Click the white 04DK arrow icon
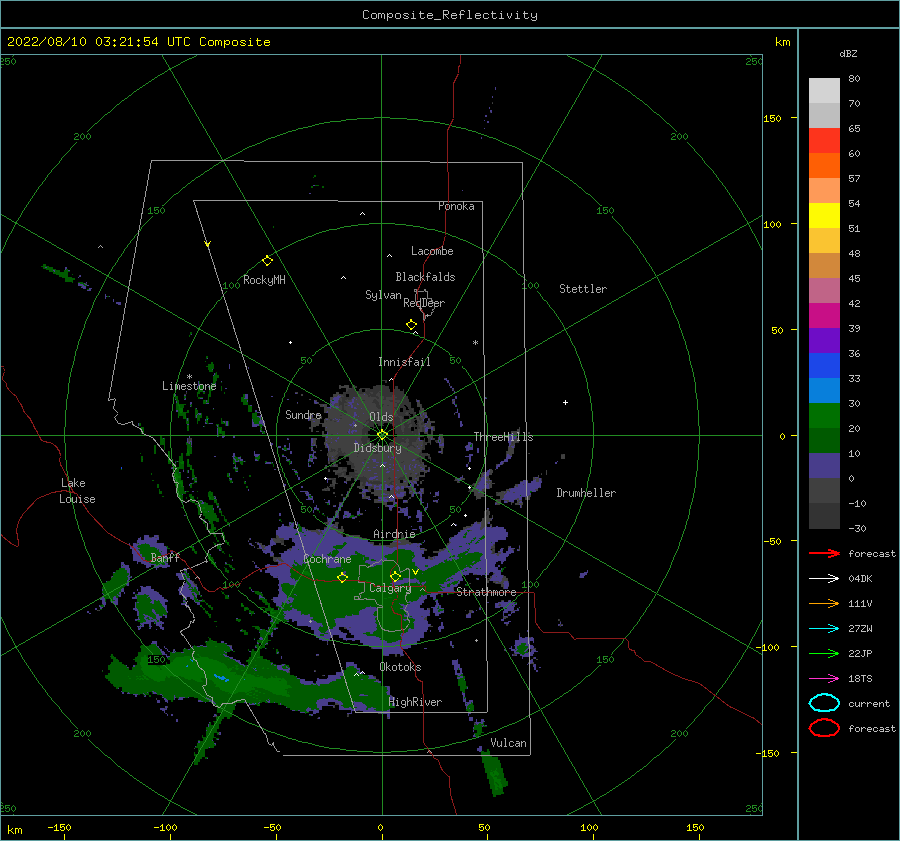 (x=824, y=578)
